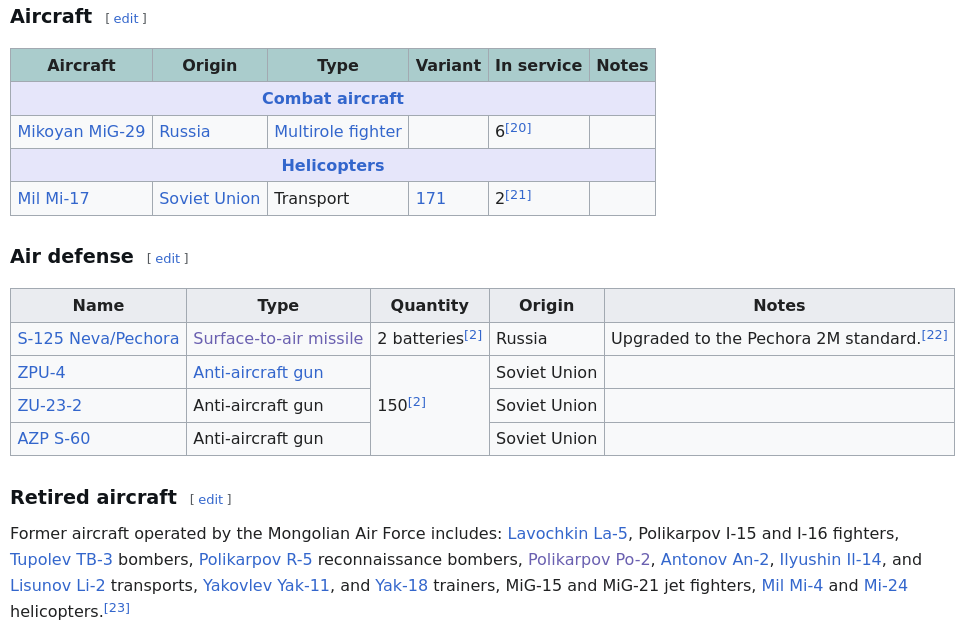The height and width of the screenshot is (638, 968).
Task: Select Soviet Union cell in ZPU-4 row
Action: click(x=547, y=372)
